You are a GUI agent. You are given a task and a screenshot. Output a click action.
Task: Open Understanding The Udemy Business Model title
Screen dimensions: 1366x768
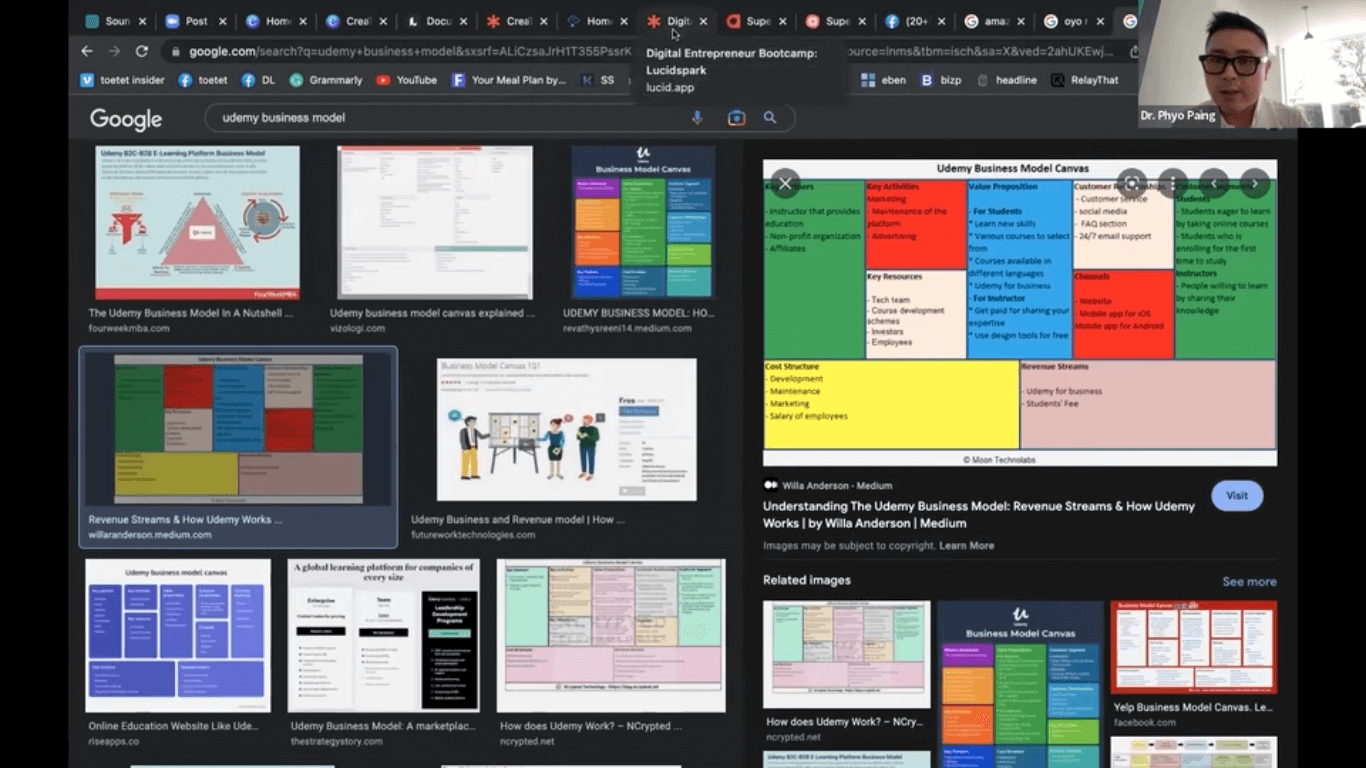pos(979,514)
